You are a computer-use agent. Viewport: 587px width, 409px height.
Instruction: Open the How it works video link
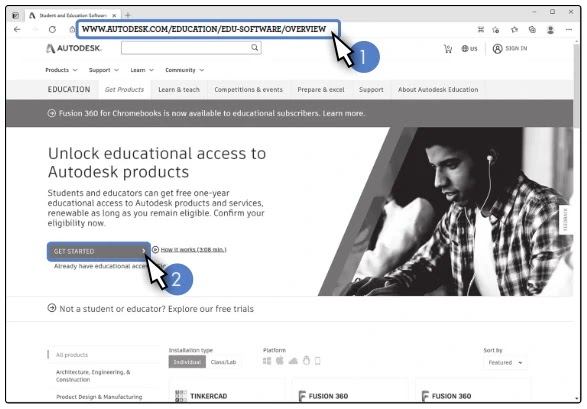point(193,250)
